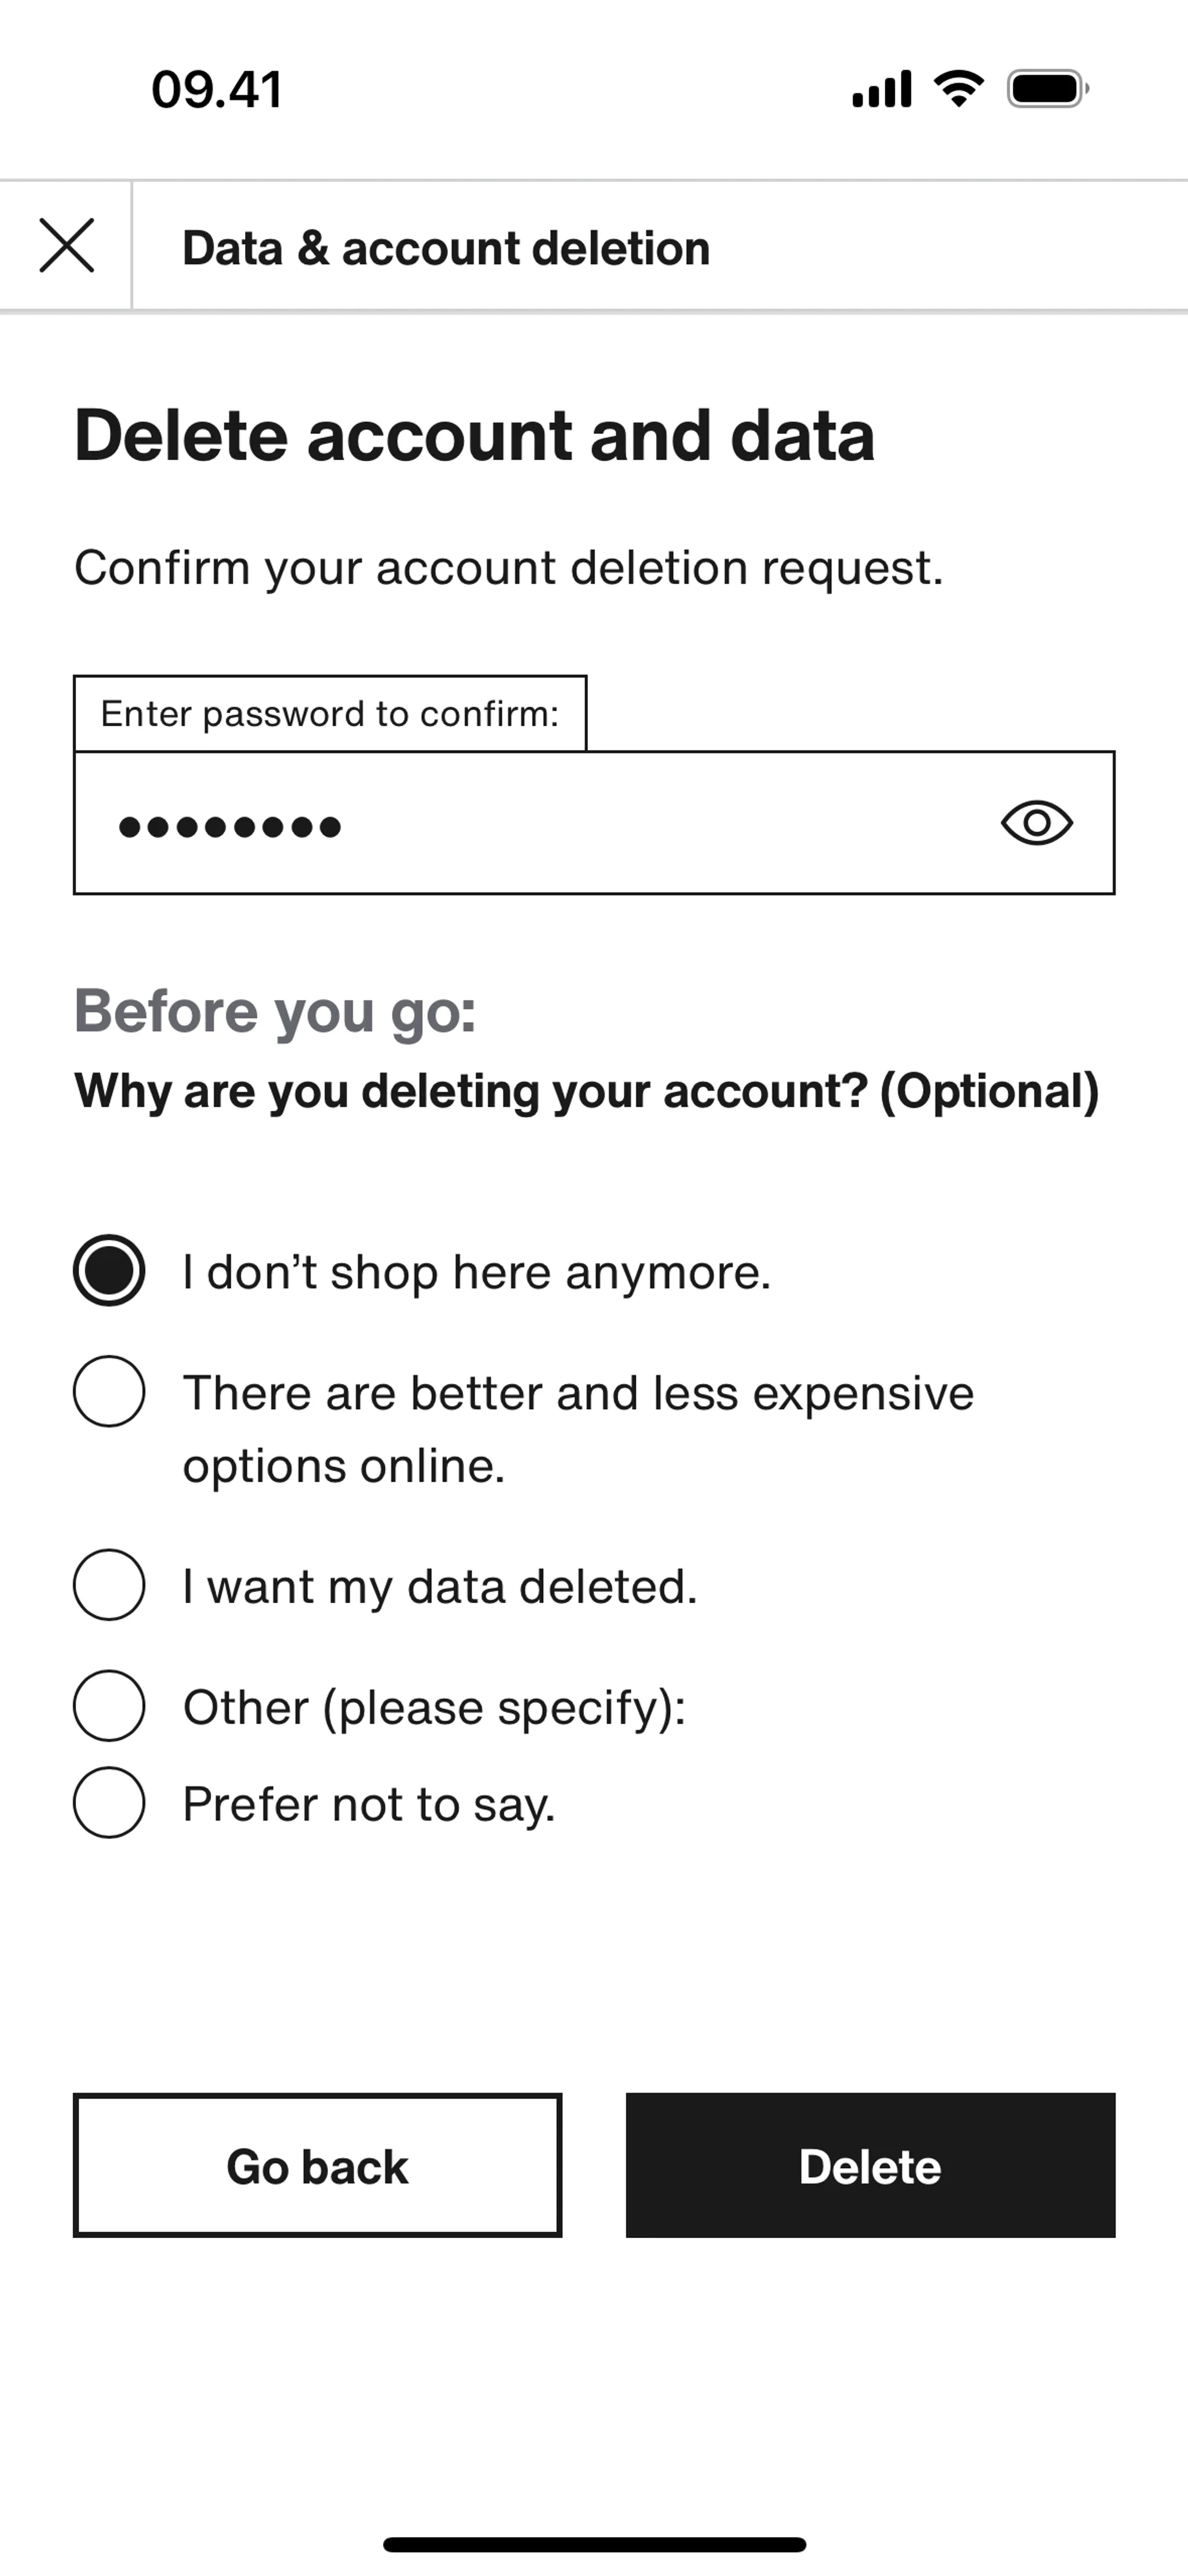1188x2576 pixels.
Task: Tap the "Enter password to confirm:" label
Action: pos(330,714)
